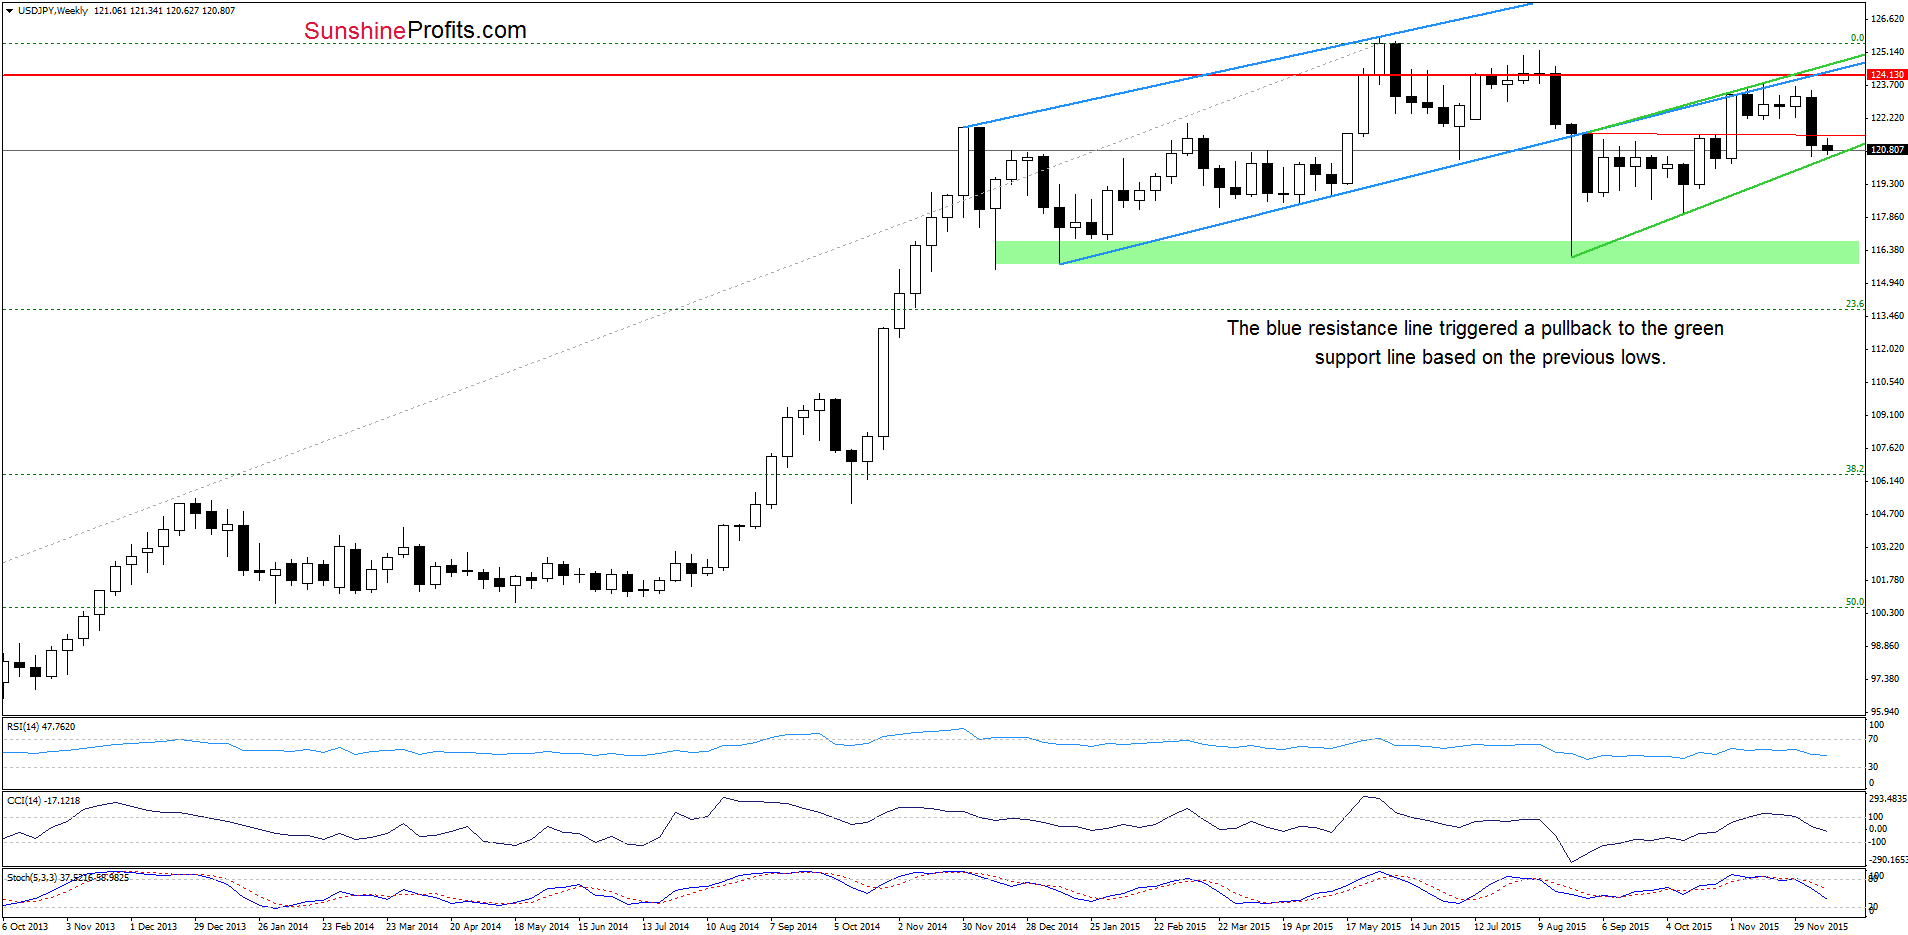Click the 0.0 Fibonacci level label
This screenshot has height=935, width=1908.
click(x=1857, y=38)
